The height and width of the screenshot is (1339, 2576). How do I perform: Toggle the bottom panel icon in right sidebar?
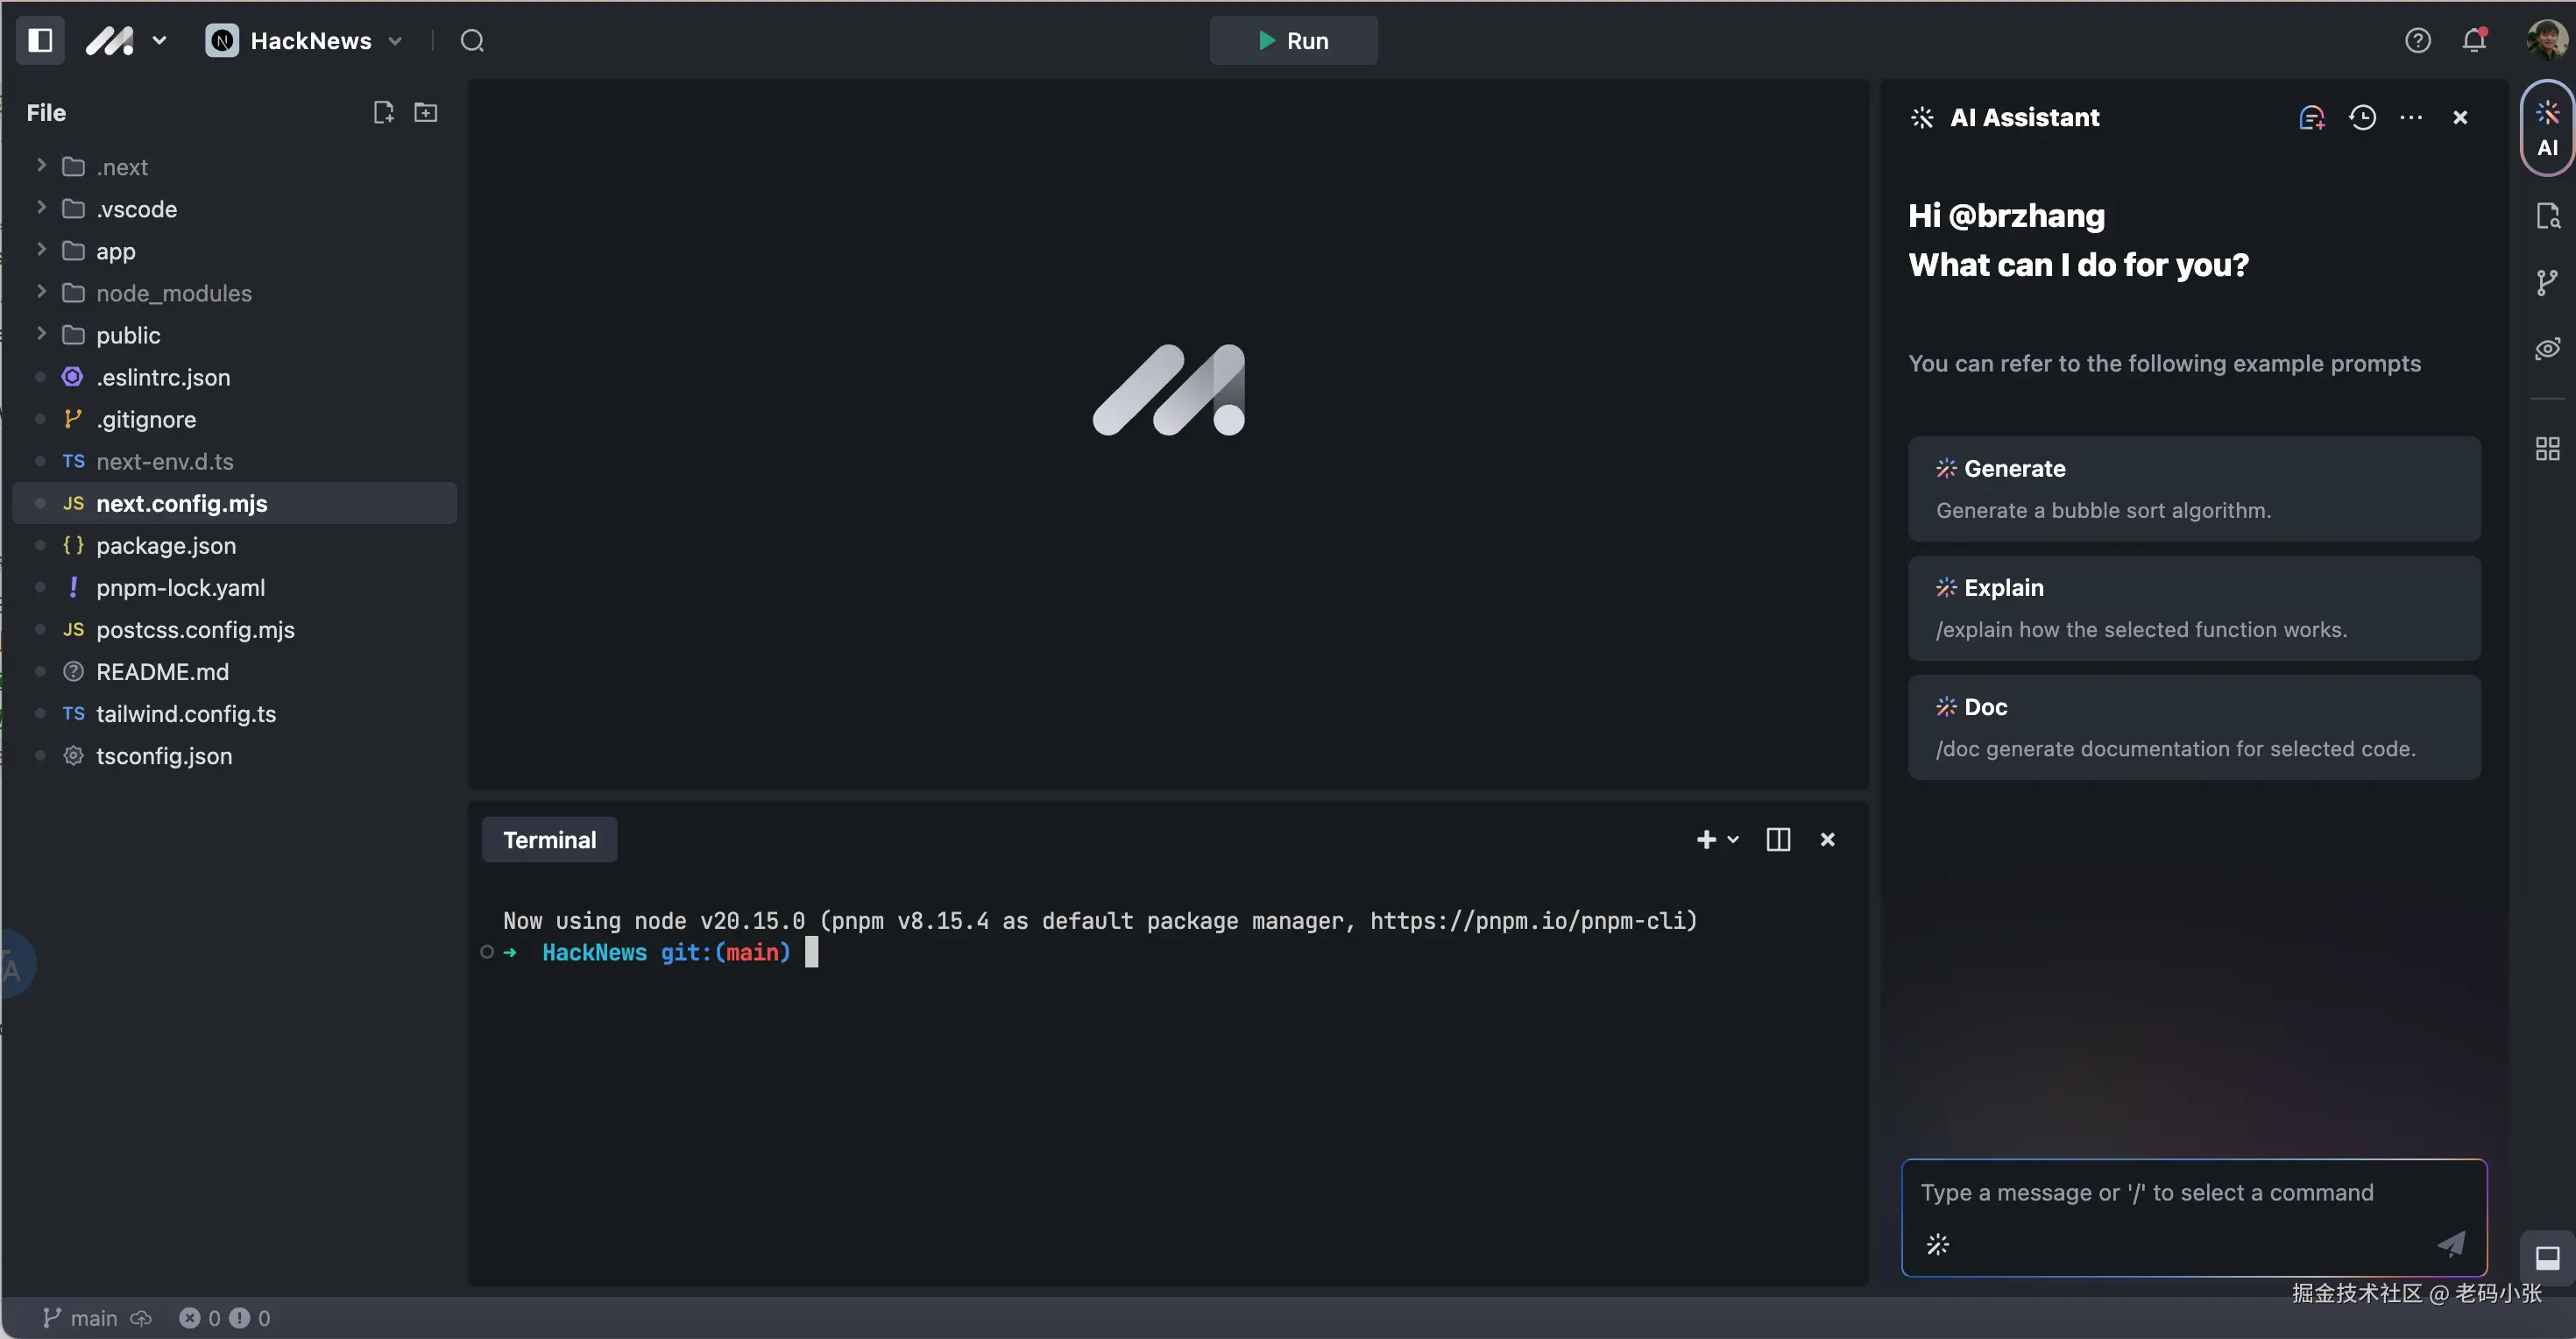[x=2547, y=1257]
